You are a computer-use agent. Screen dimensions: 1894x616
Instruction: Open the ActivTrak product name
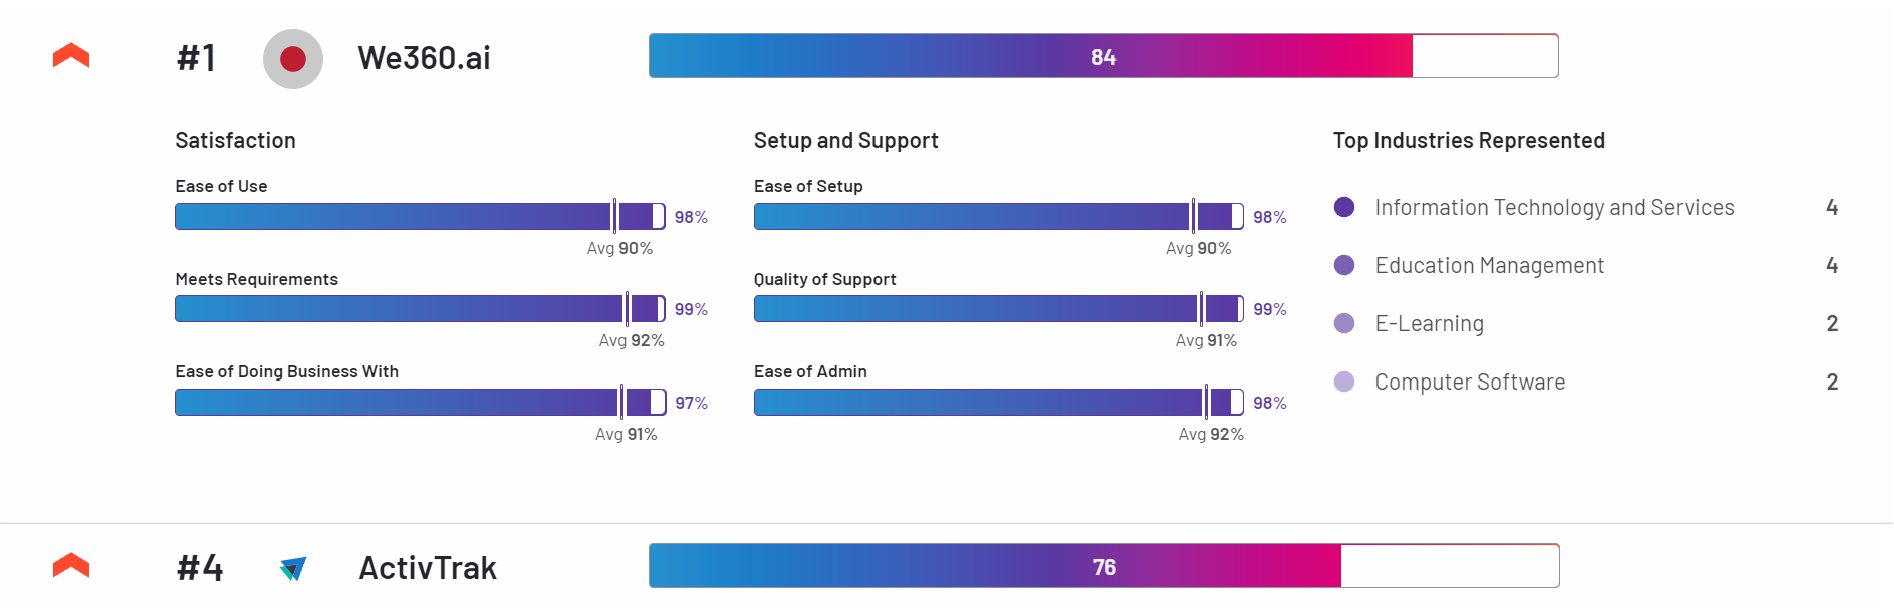tap(427, 568)
